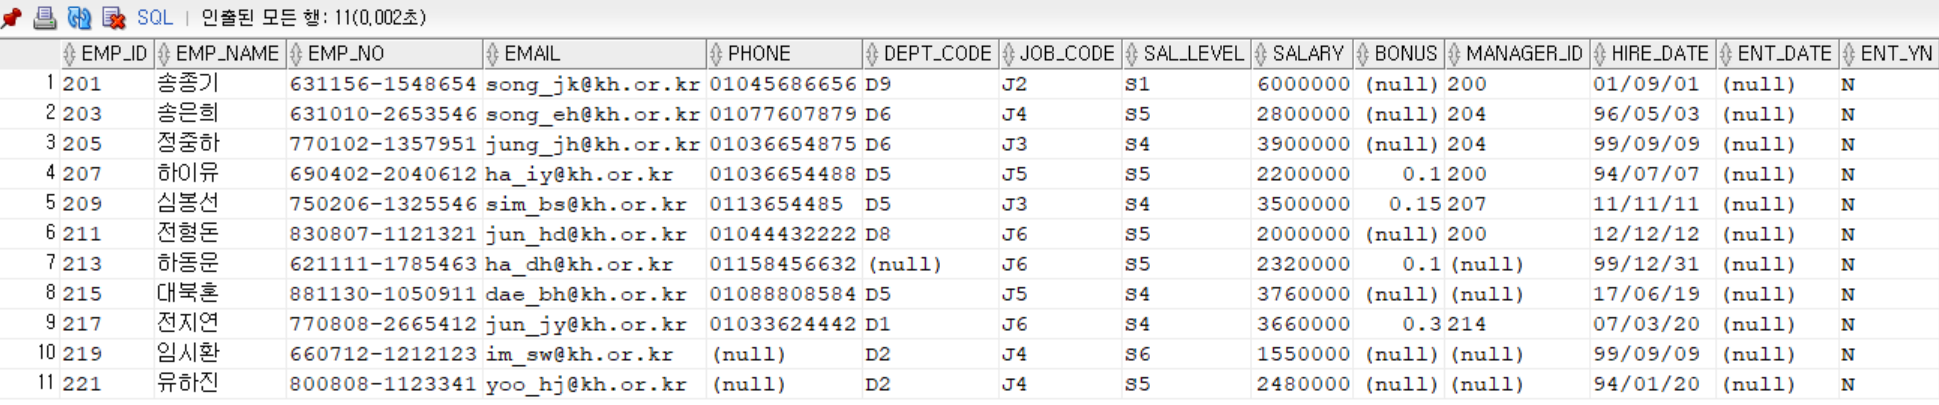
Task: Select SAL_LEVEL S6 cell
Action: (1186, 354)
